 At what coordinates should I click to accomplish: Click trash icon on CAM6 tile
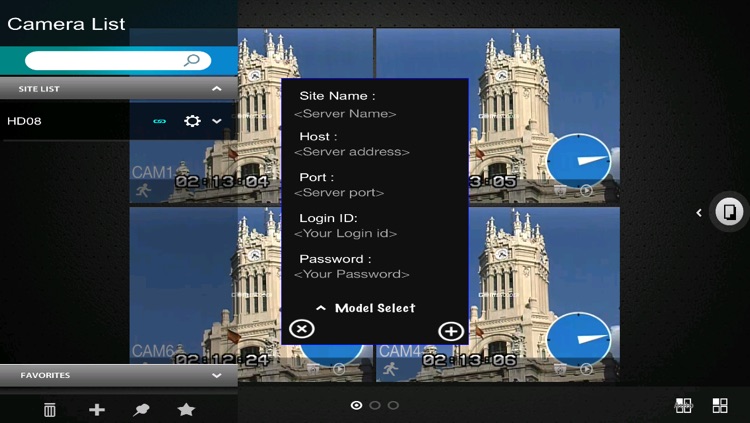(x=313, y=369)
